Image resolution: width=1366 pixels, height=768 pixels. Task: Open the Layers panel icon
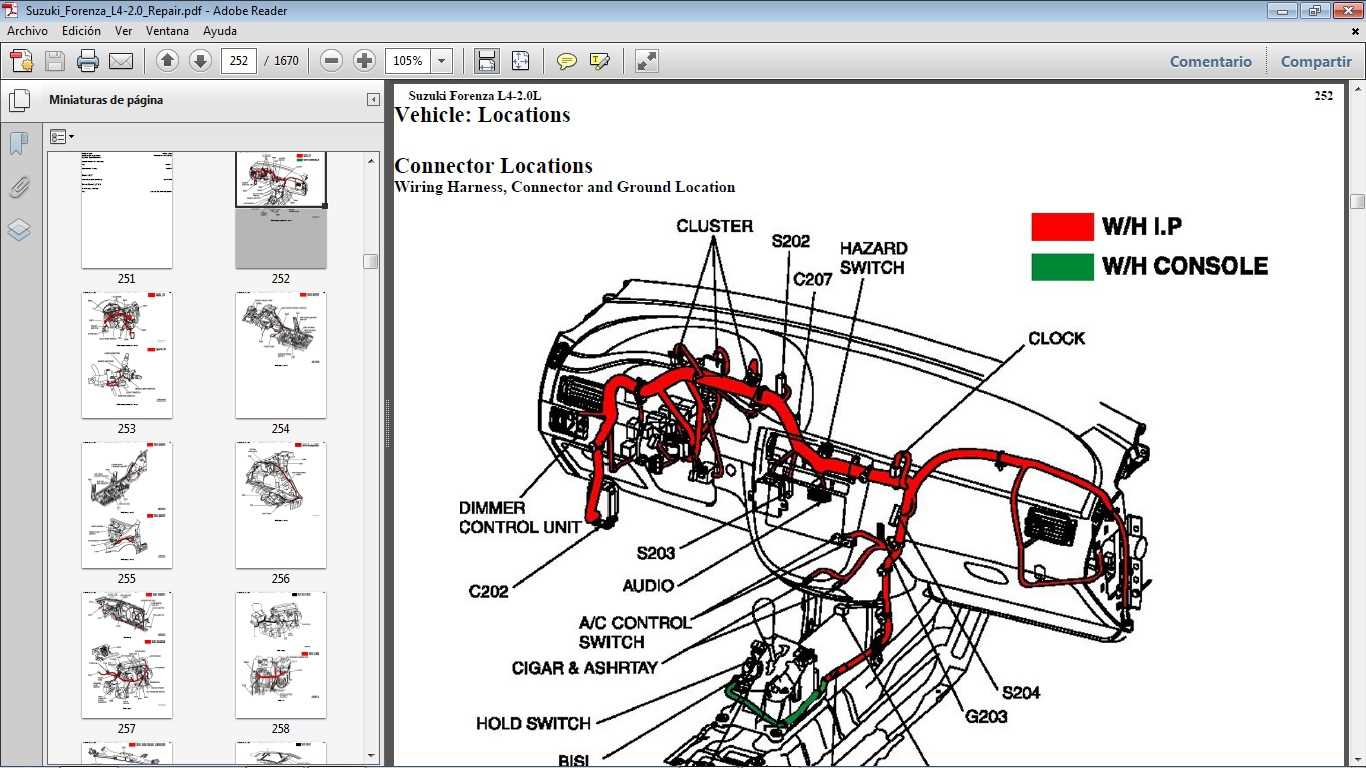pyautogui.click(x=19, y=230)
